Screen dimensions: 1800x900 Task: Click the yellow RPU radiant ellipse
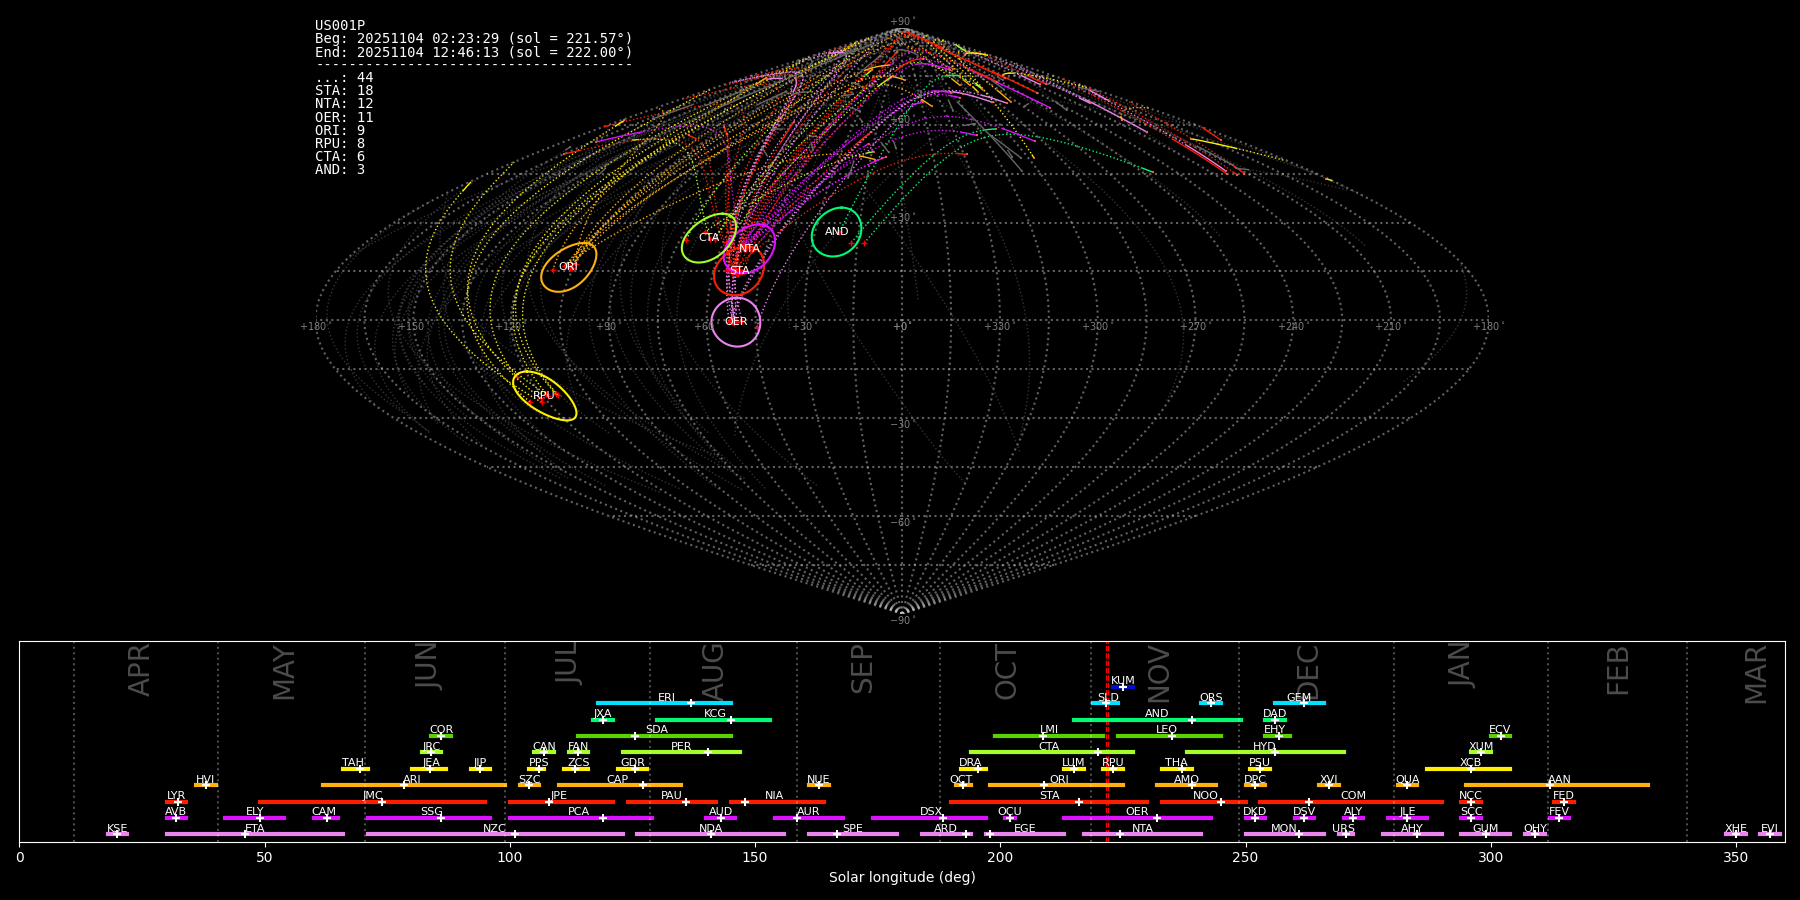pos(544,396)
